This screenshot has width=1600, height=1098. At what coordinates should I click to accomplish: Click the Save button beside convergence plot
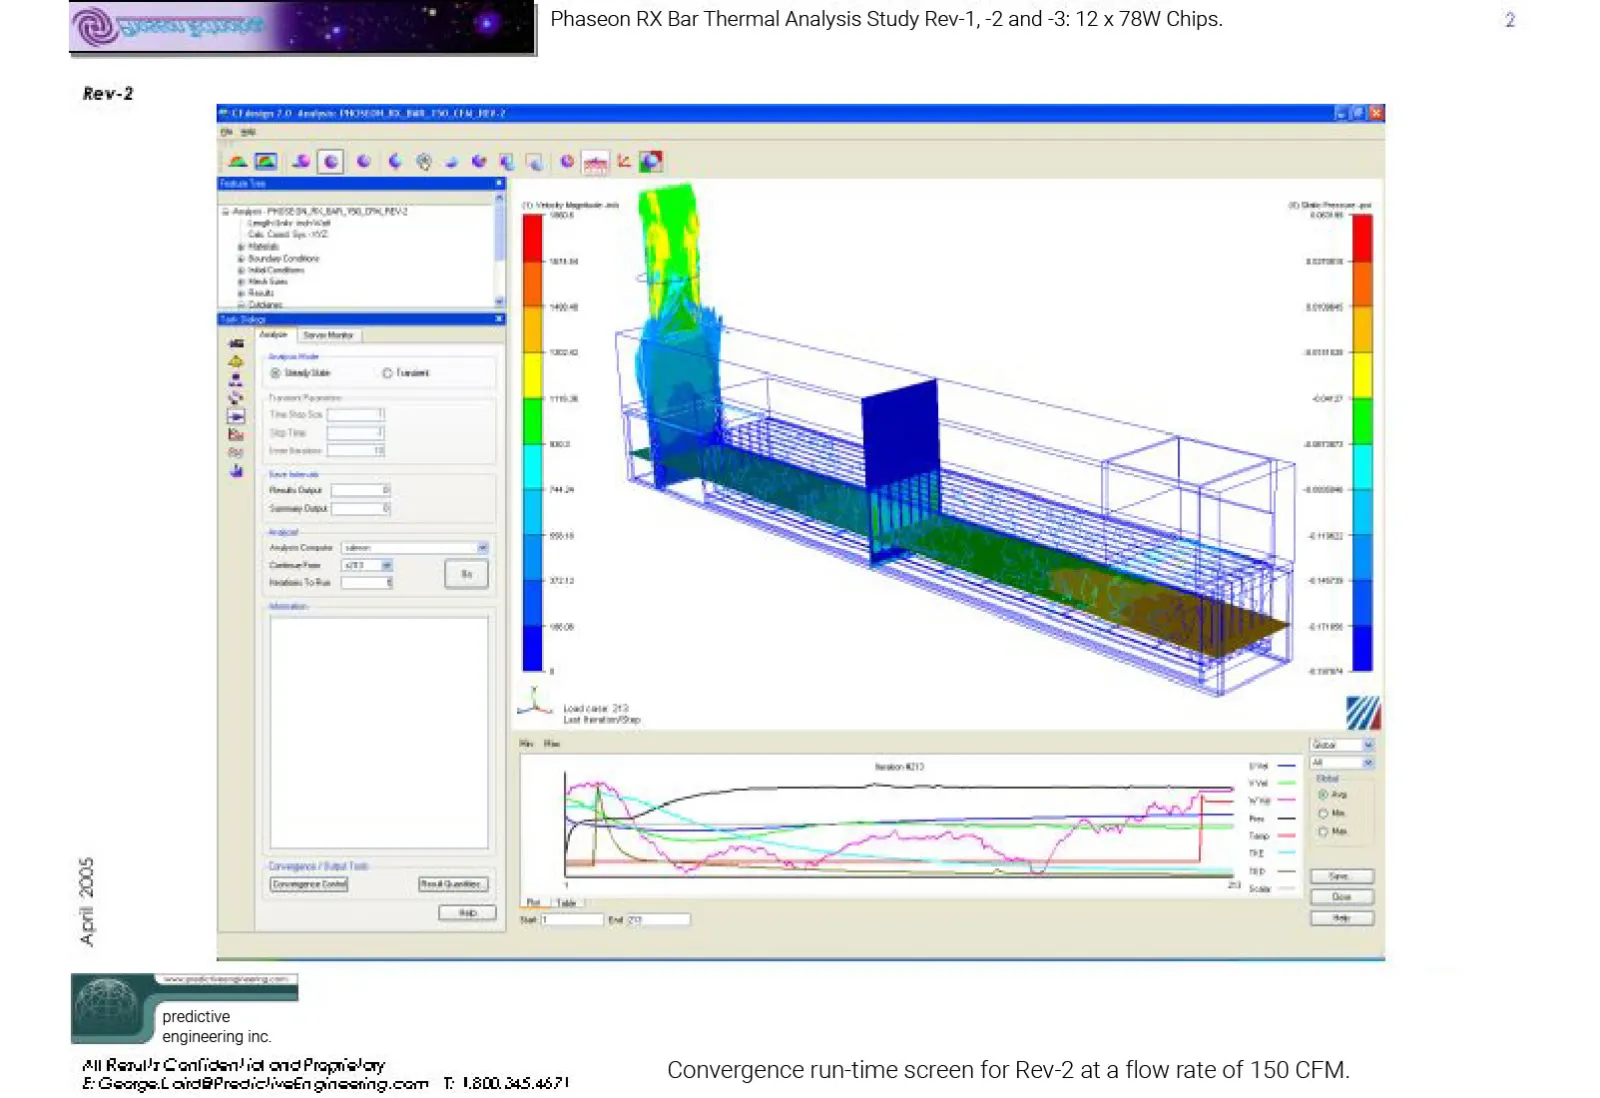(x=1341, y=876)
